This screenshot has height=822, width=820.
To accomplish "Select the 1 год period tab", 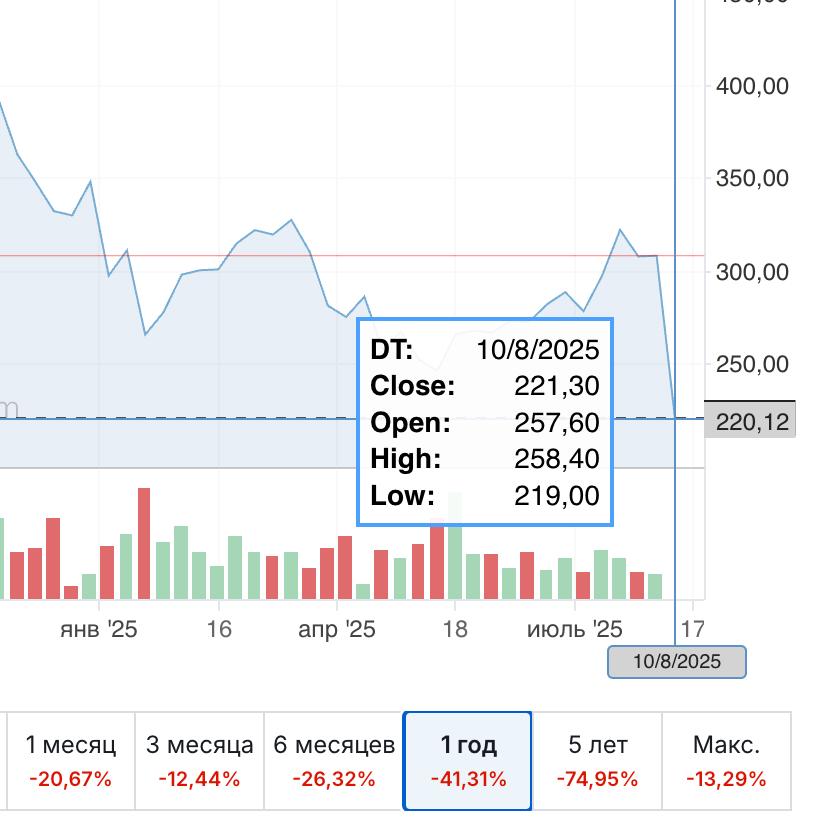I will pyautogui.click(x=468, y=761).
